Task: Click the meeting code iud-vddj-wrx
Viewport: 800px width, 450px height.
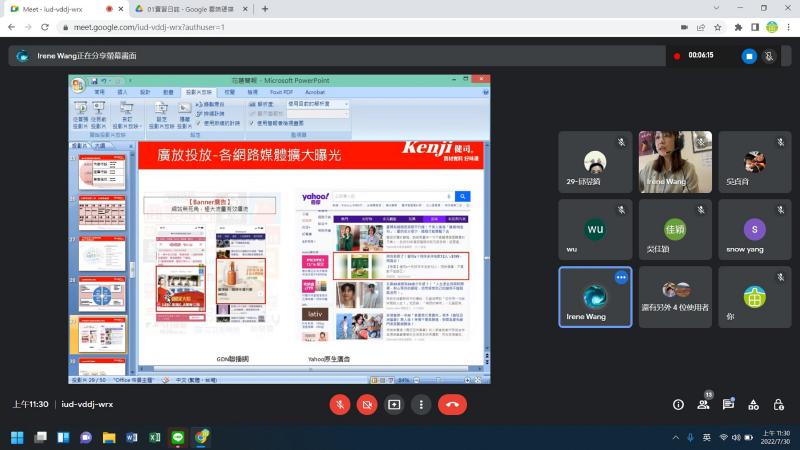Action: (87, 404)
